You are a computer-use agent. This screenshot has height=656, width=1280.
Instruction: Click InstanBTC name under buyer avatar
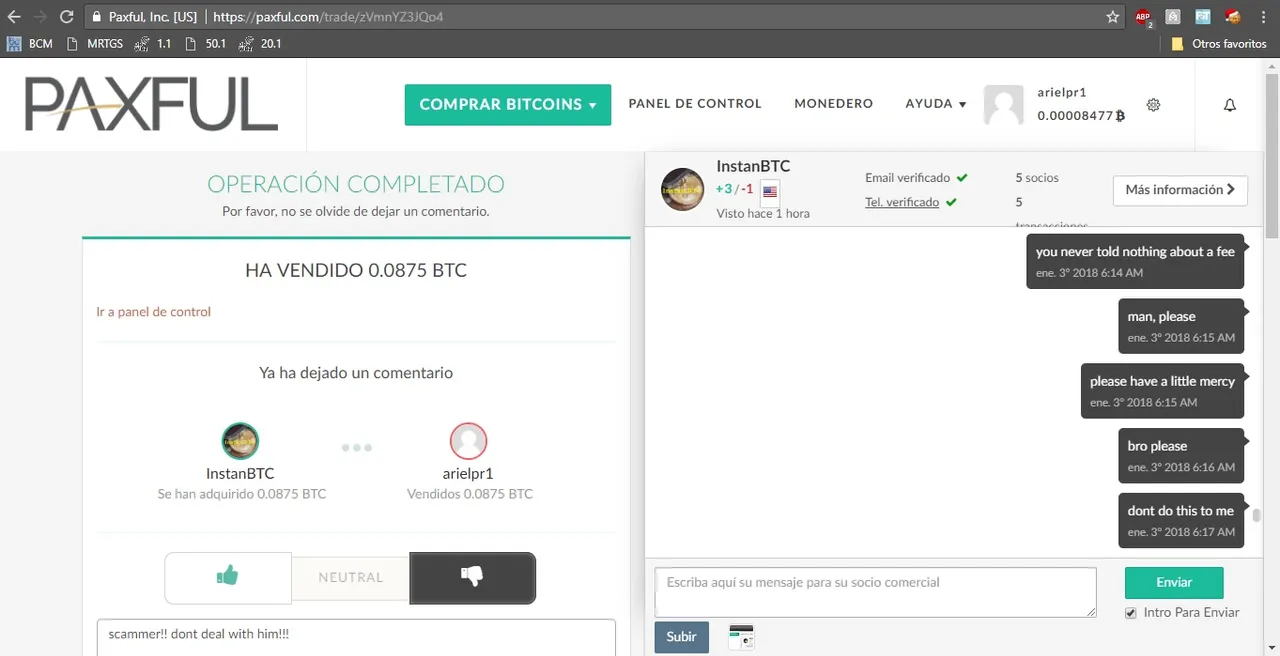[240, 474]
